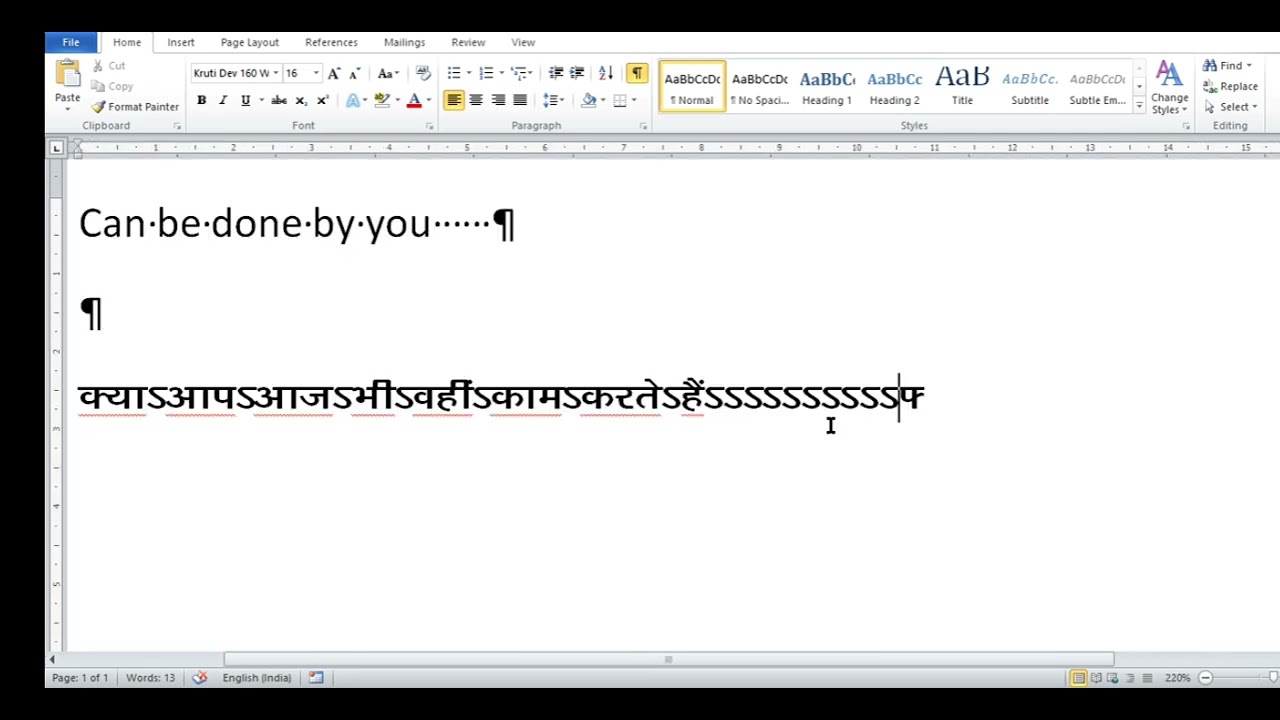Apply the Heading 2 style
This screenshot has height=720, width=1280.
pyautogui.click(x=895, y=87)
